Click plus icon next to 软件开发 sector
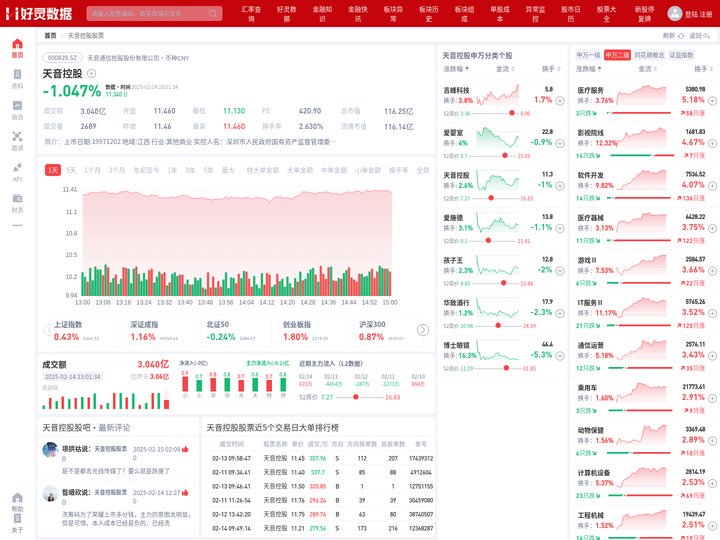720x540 pixels. 712,186
